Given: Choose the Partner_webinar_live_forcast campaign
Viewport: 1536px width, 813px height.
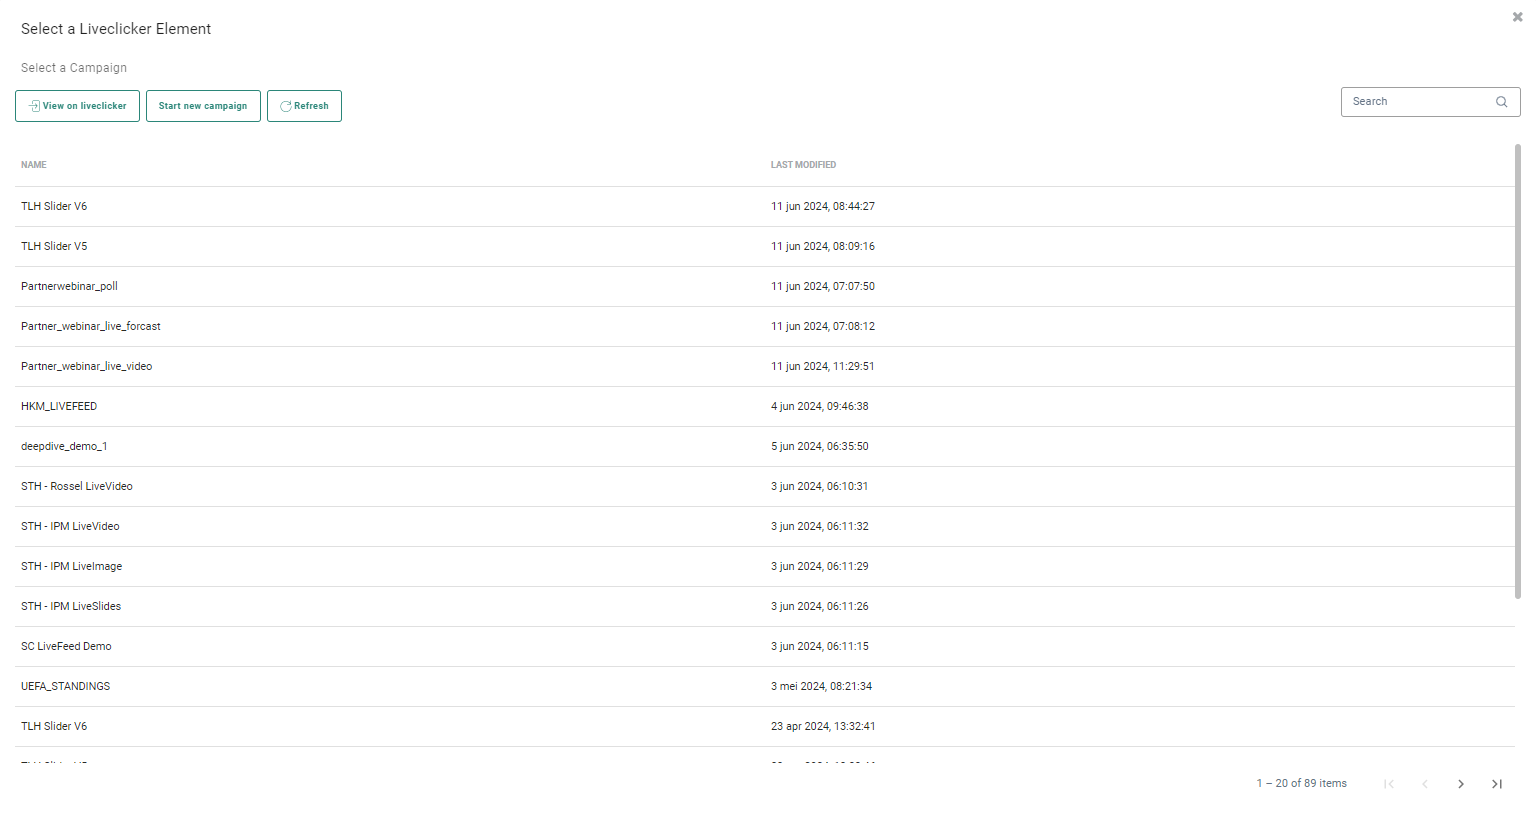Looking at the screenshot, I should click(91, 326).
